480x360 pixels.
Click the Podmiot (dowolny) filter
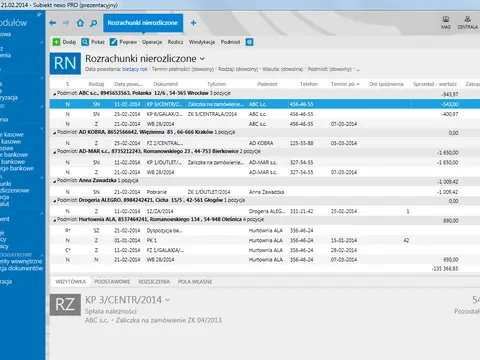coord(330,69)
